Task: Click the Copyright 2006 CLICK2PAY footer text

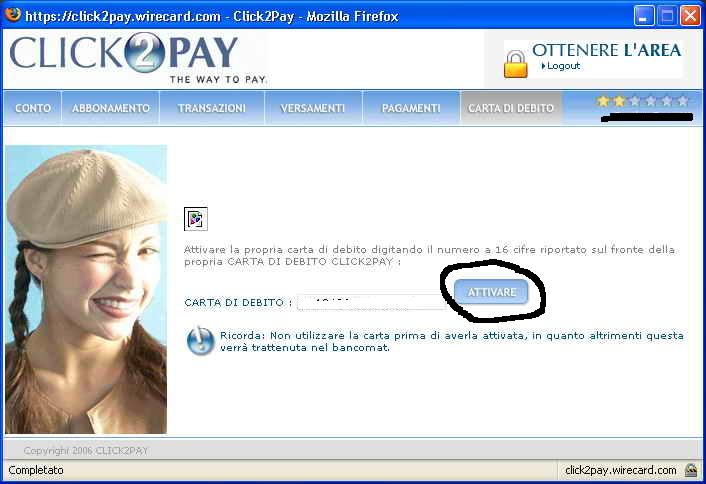Action: tap(86, 451)
